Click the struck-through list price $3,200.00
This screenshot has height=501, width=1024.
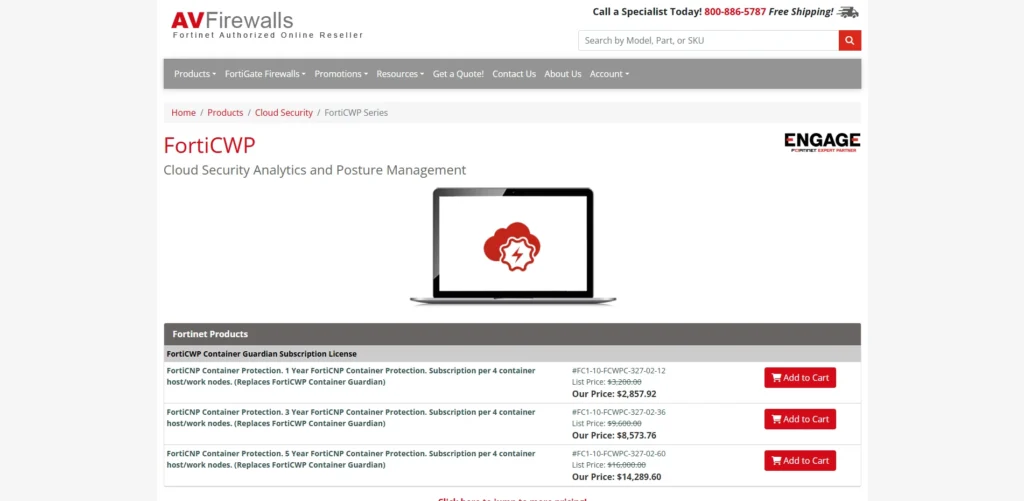pos(624,381)
